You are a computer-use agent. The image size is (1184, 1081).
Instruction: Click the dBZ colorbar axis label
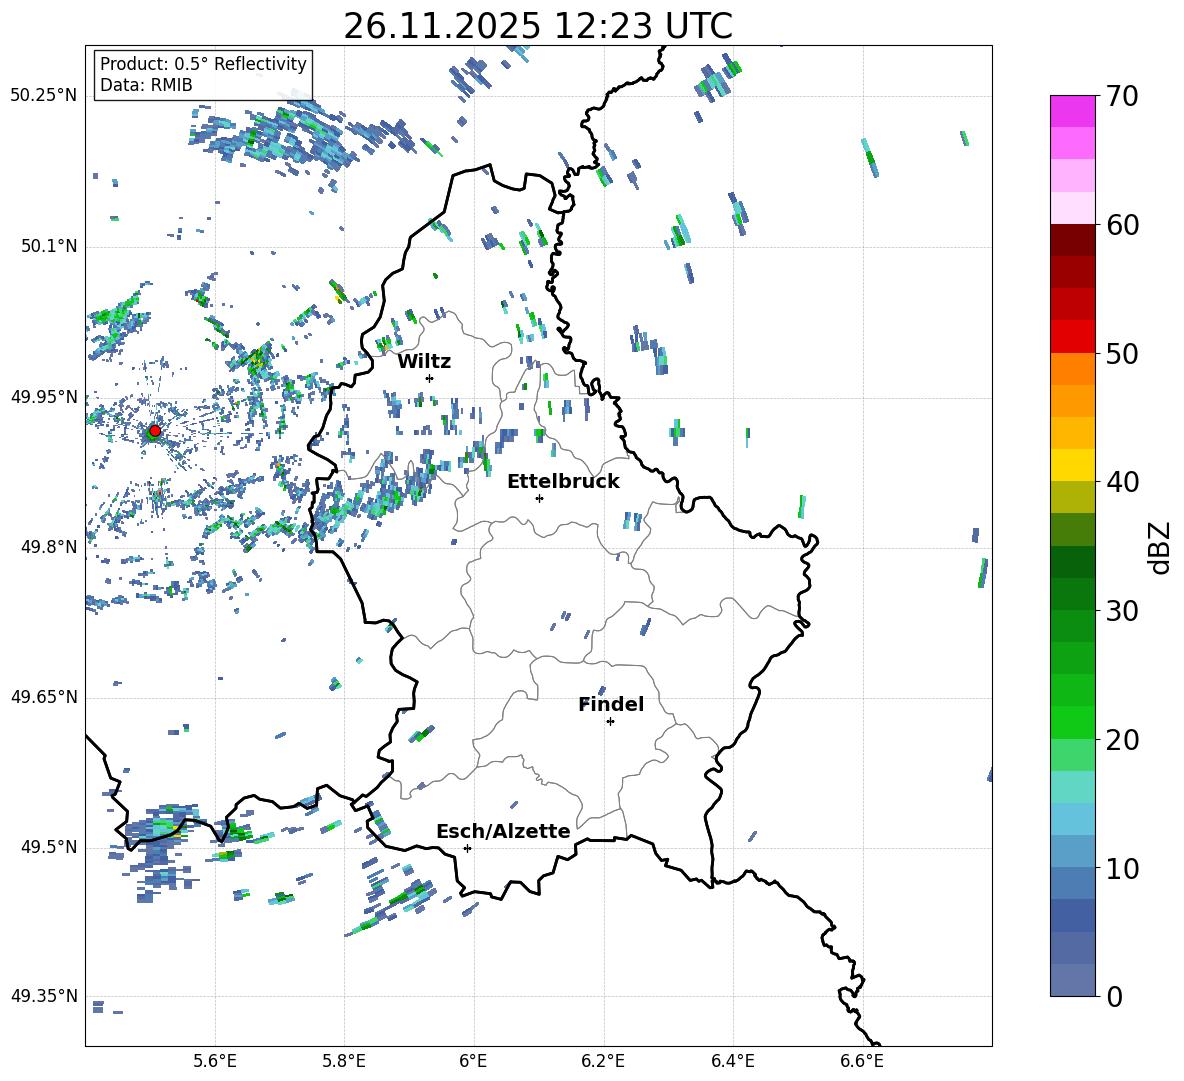tap(1159, 547)
